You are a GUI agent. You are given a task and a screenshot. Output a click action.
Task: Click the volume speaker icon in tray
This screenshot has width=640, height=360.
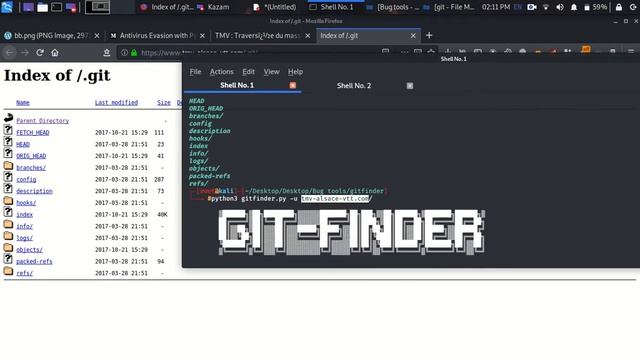pyautogui.click(x=560, y=7)
